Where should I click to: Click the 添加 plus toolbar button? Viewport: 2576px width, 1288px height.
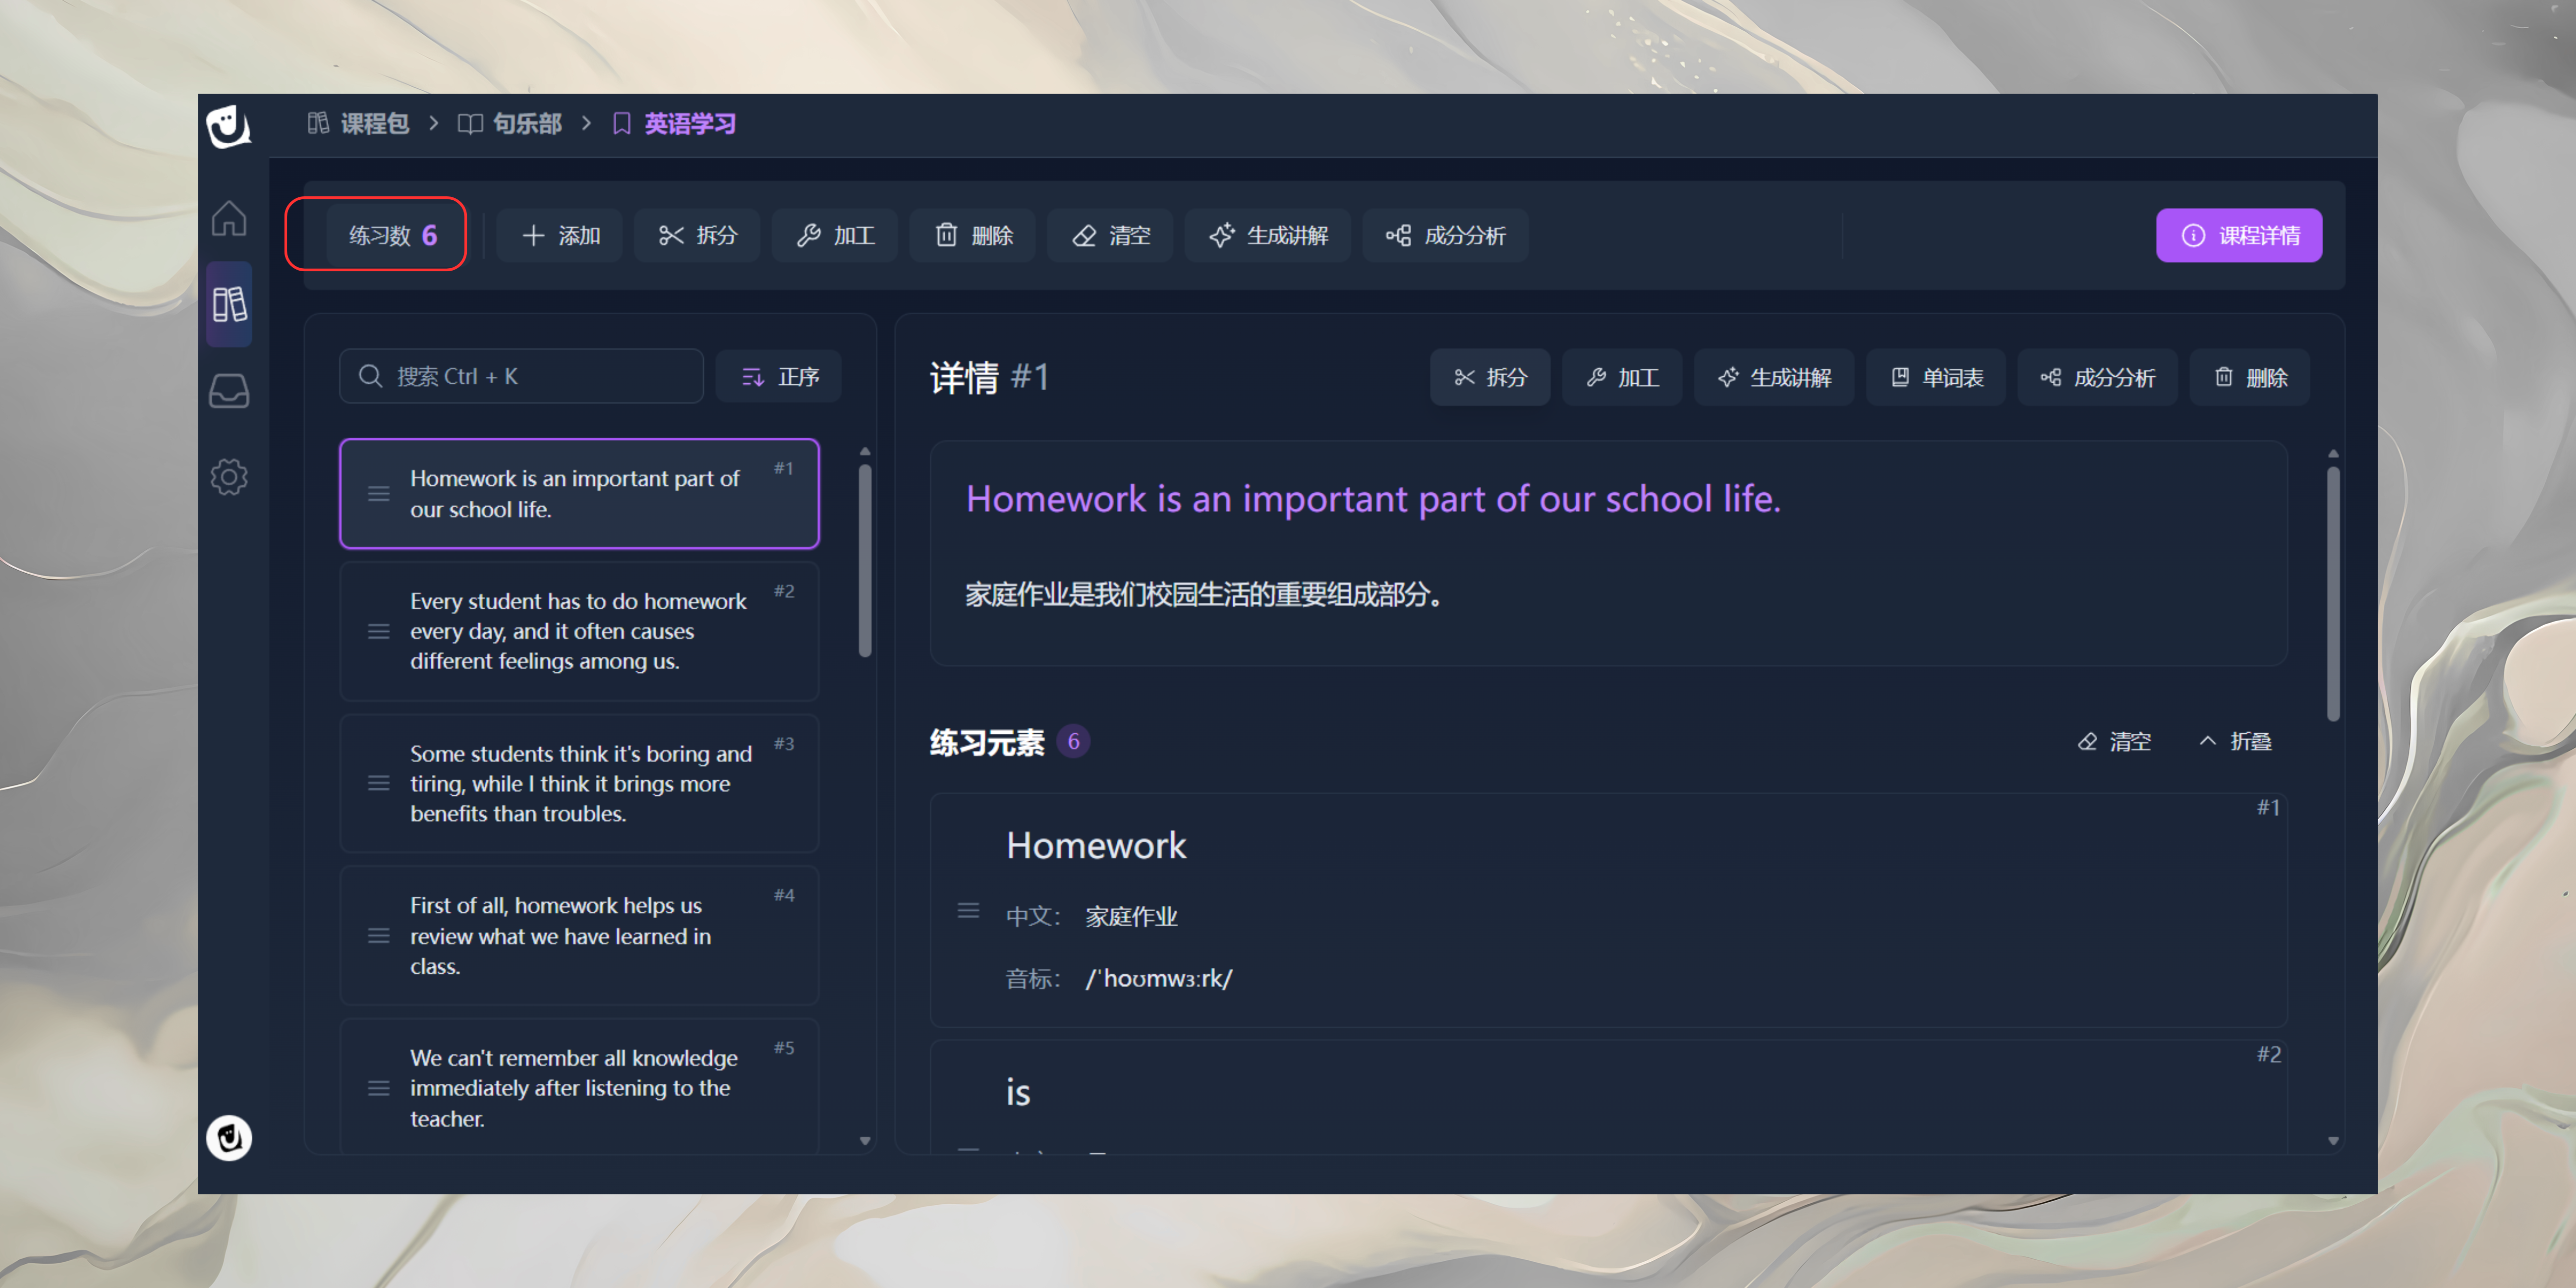tap(560, 236)
